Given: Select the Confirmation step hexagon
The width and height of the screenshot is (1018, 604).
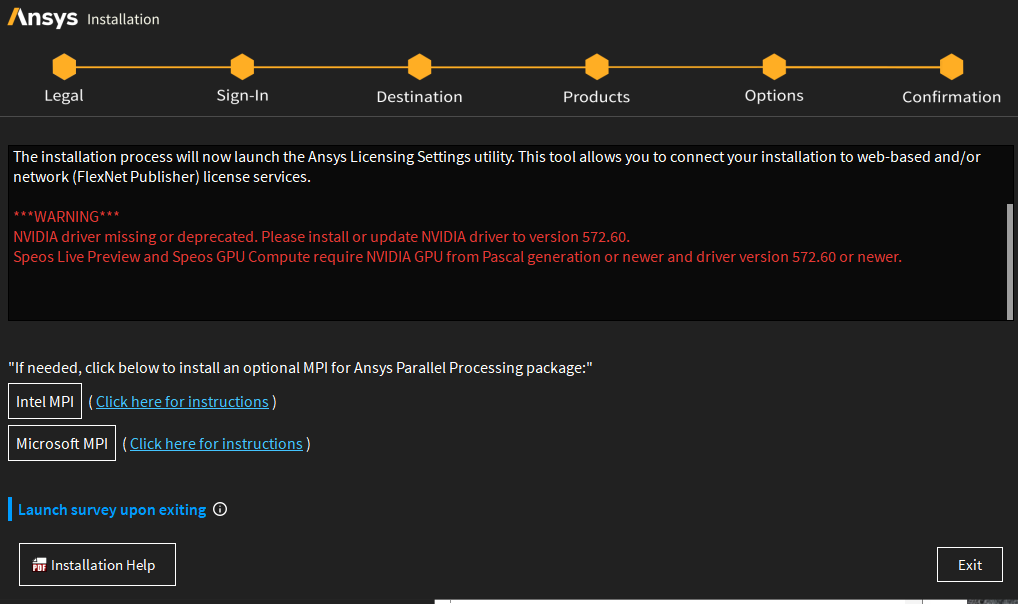Looking at the screenshot, I should point(951,67).
